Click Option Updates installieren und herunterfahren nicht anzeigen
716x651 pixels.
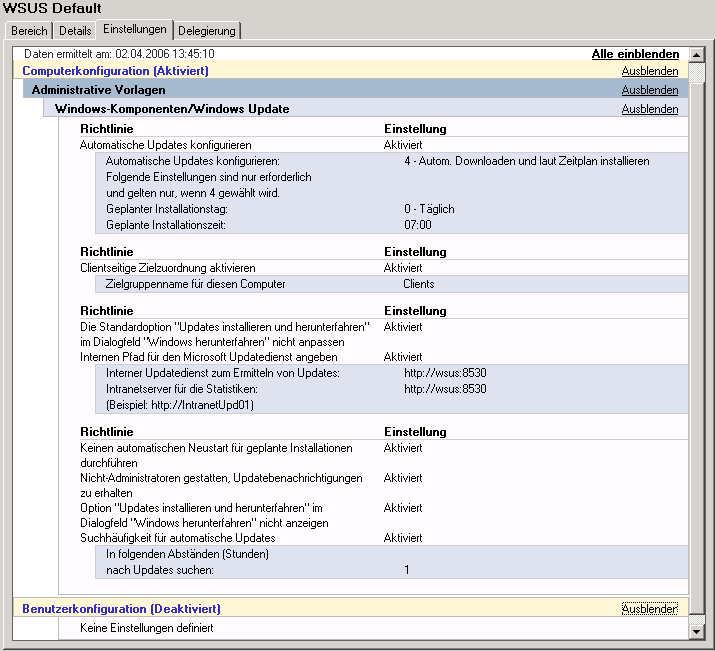[205, 515]
